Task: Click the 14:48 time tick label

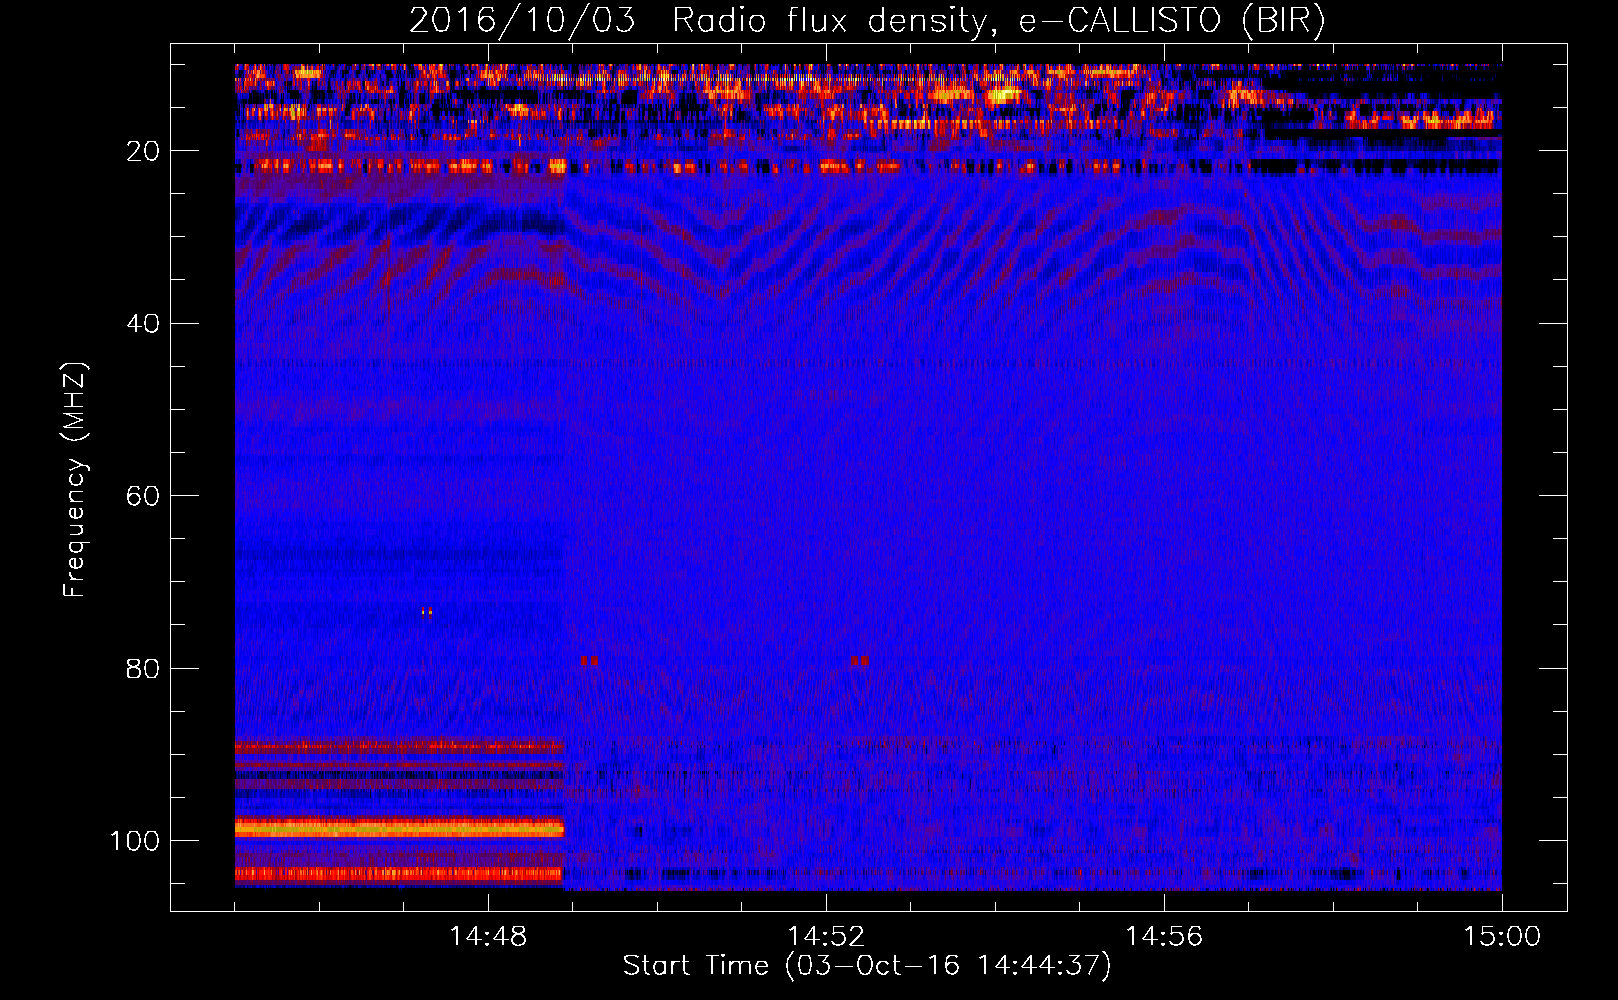Action: (488, 937)
